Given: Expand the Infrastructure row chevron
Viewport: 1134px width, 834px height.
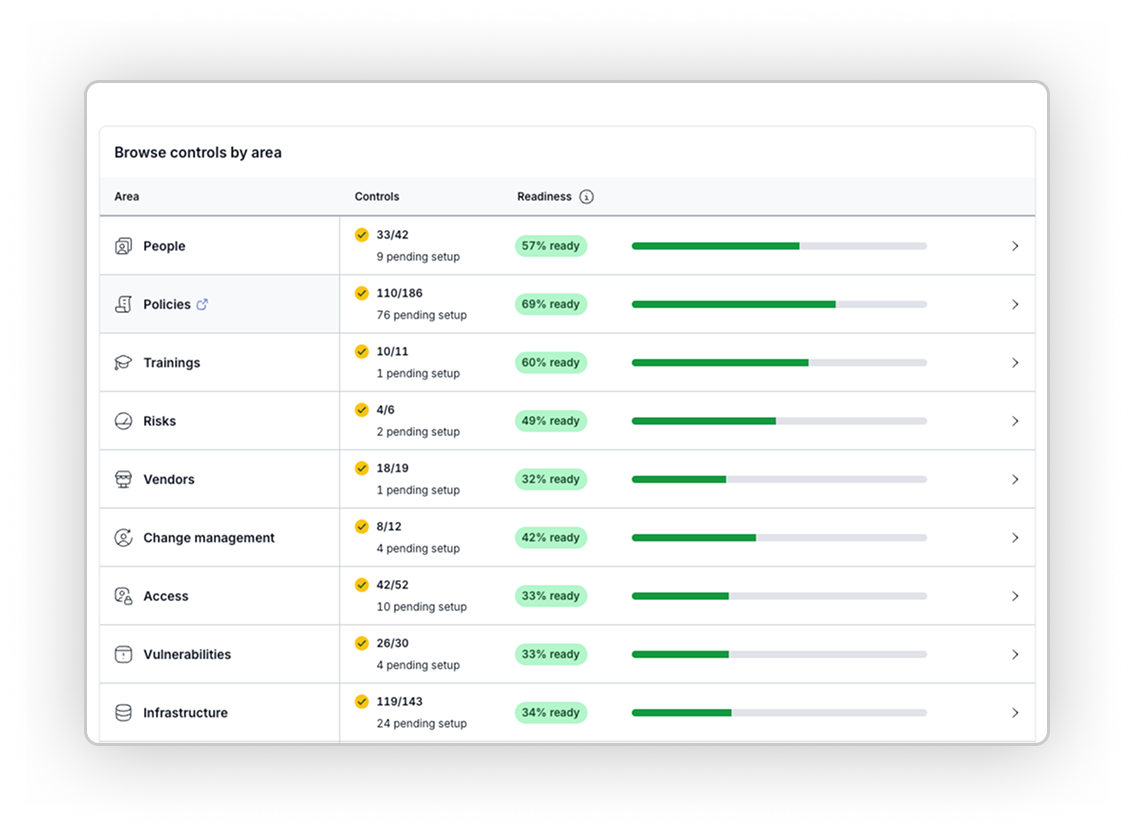Looking at the screenshot, I should coord(1015,713).
